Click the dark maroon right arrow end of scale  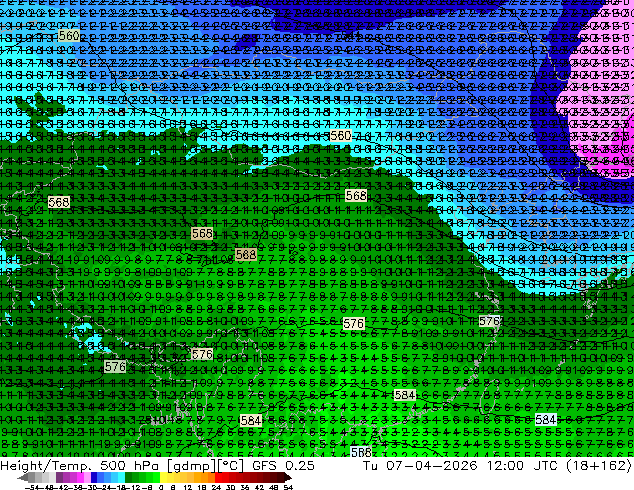288,478
